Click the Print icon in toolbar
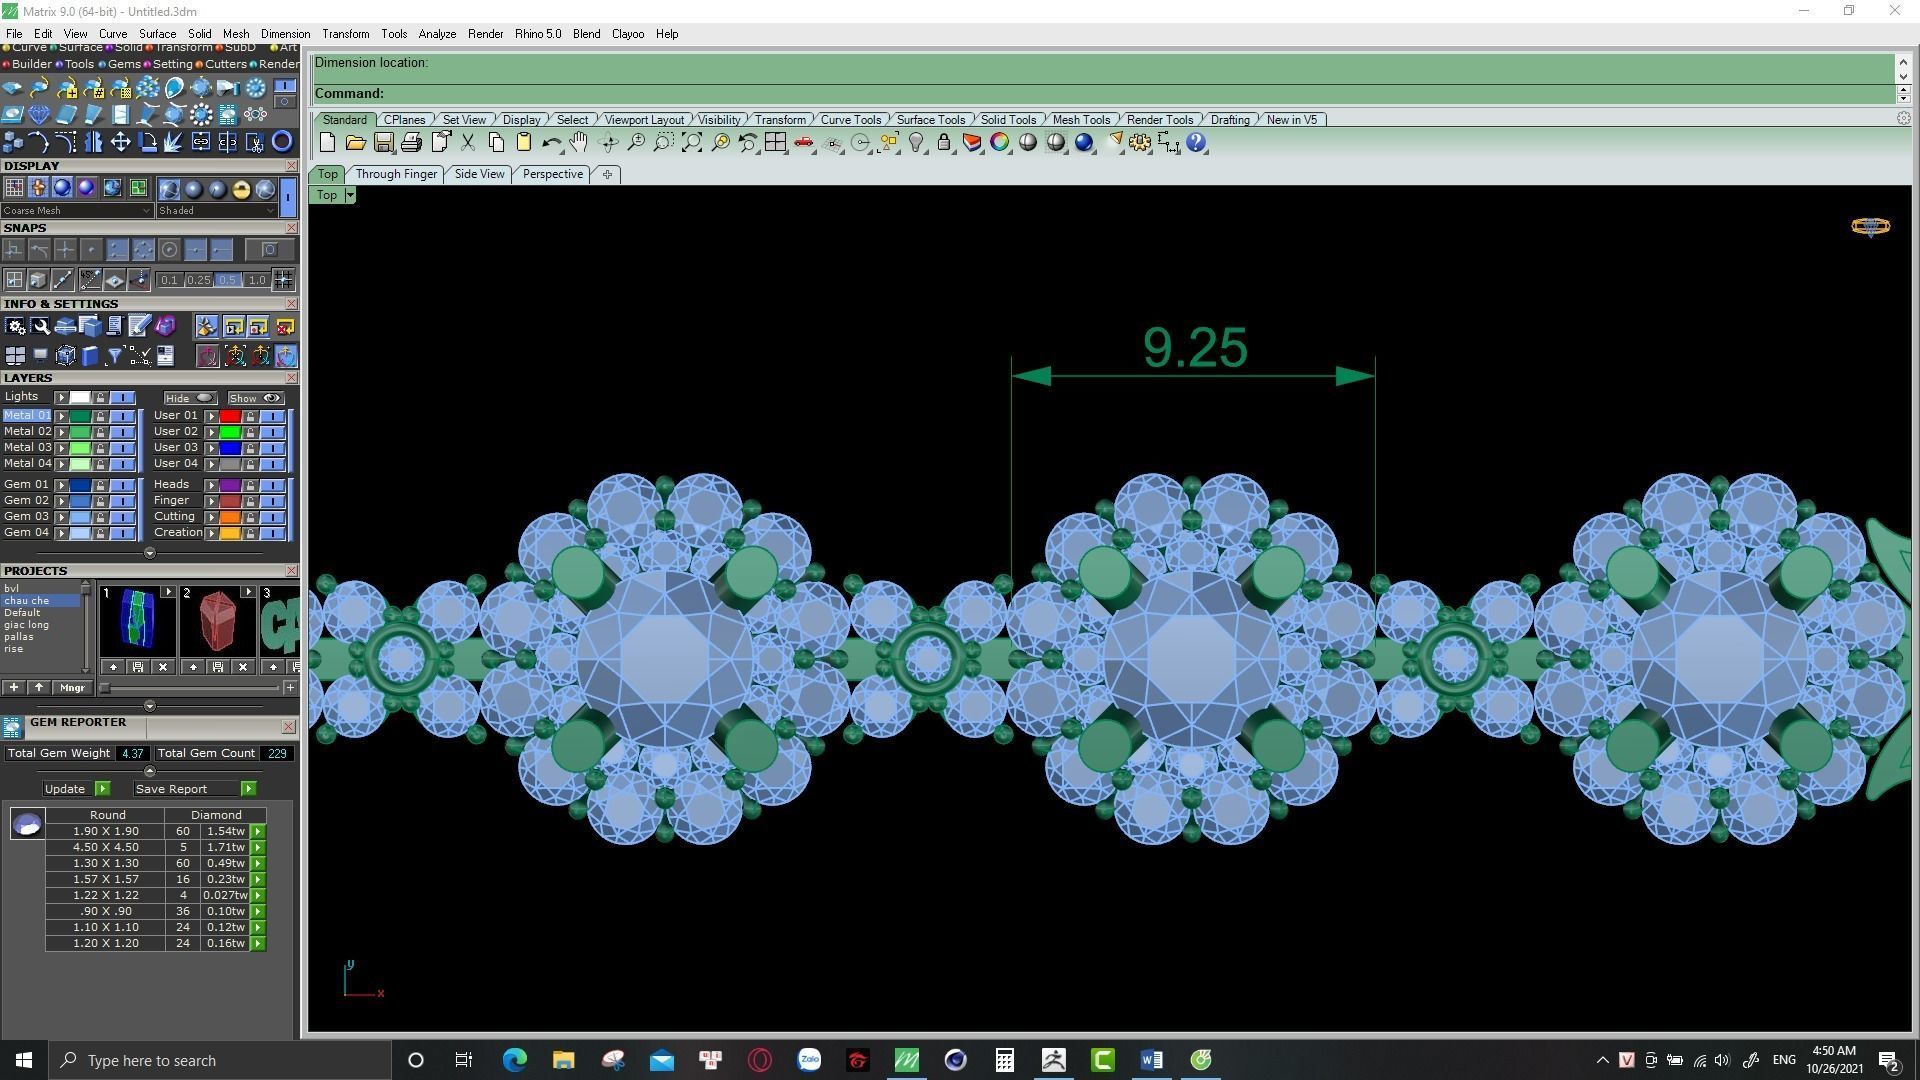 (x=411, y=143)
